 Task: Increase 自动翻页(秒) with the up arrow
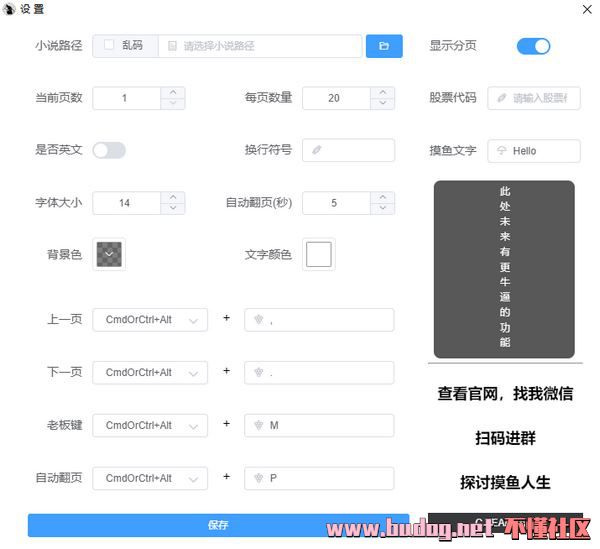(383, 197)
